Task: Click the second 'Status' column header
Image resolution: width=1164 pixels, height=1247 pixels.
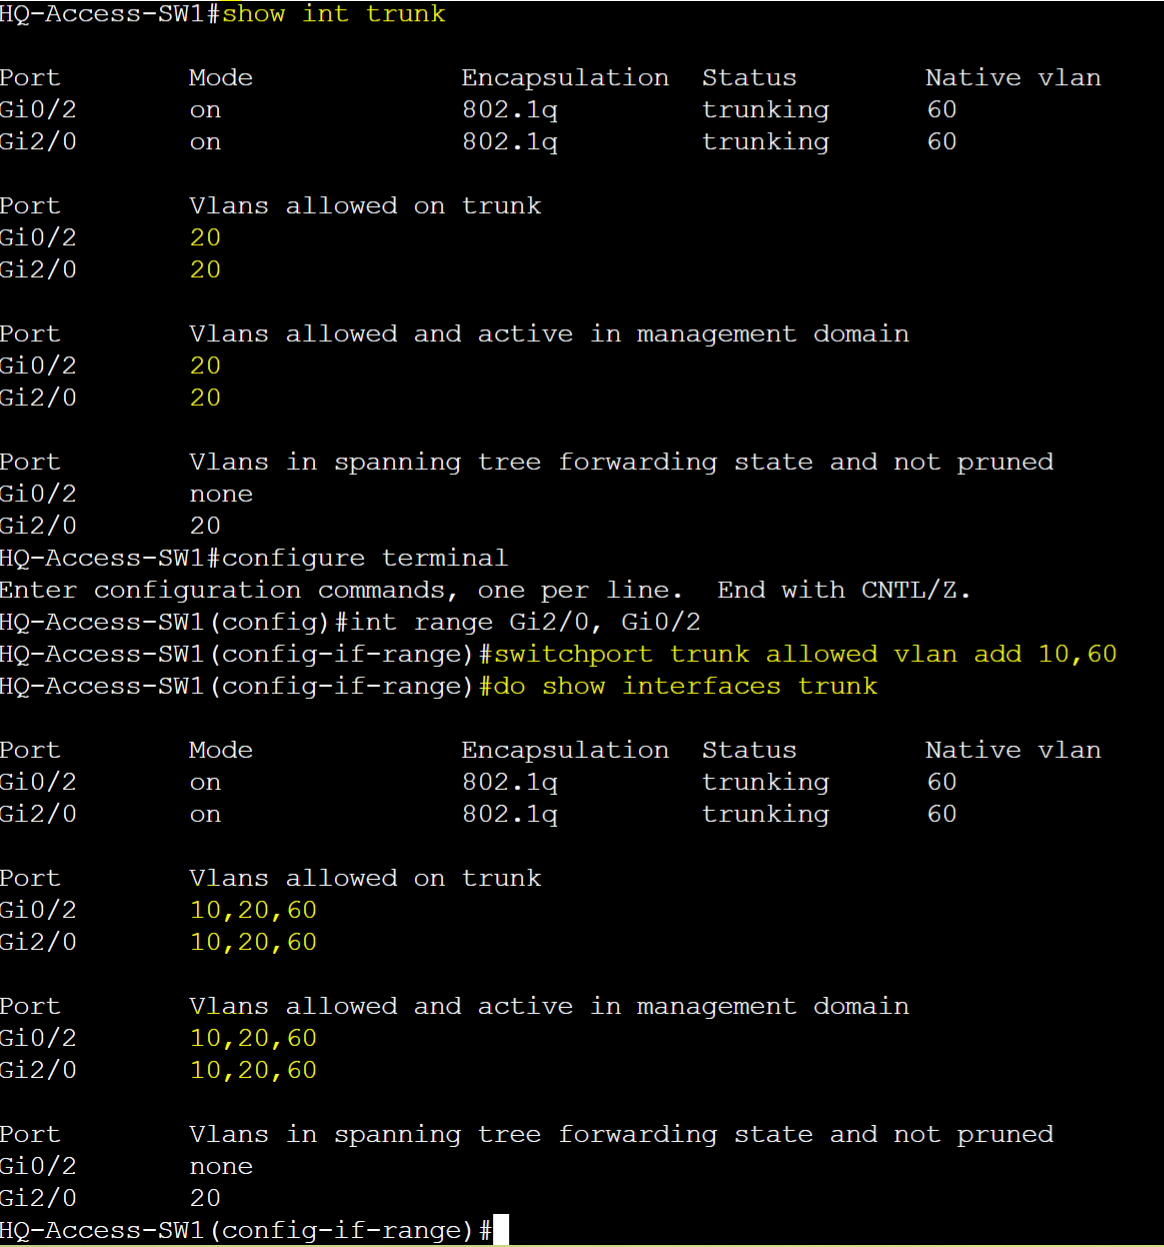Action: tap(749, 750)
